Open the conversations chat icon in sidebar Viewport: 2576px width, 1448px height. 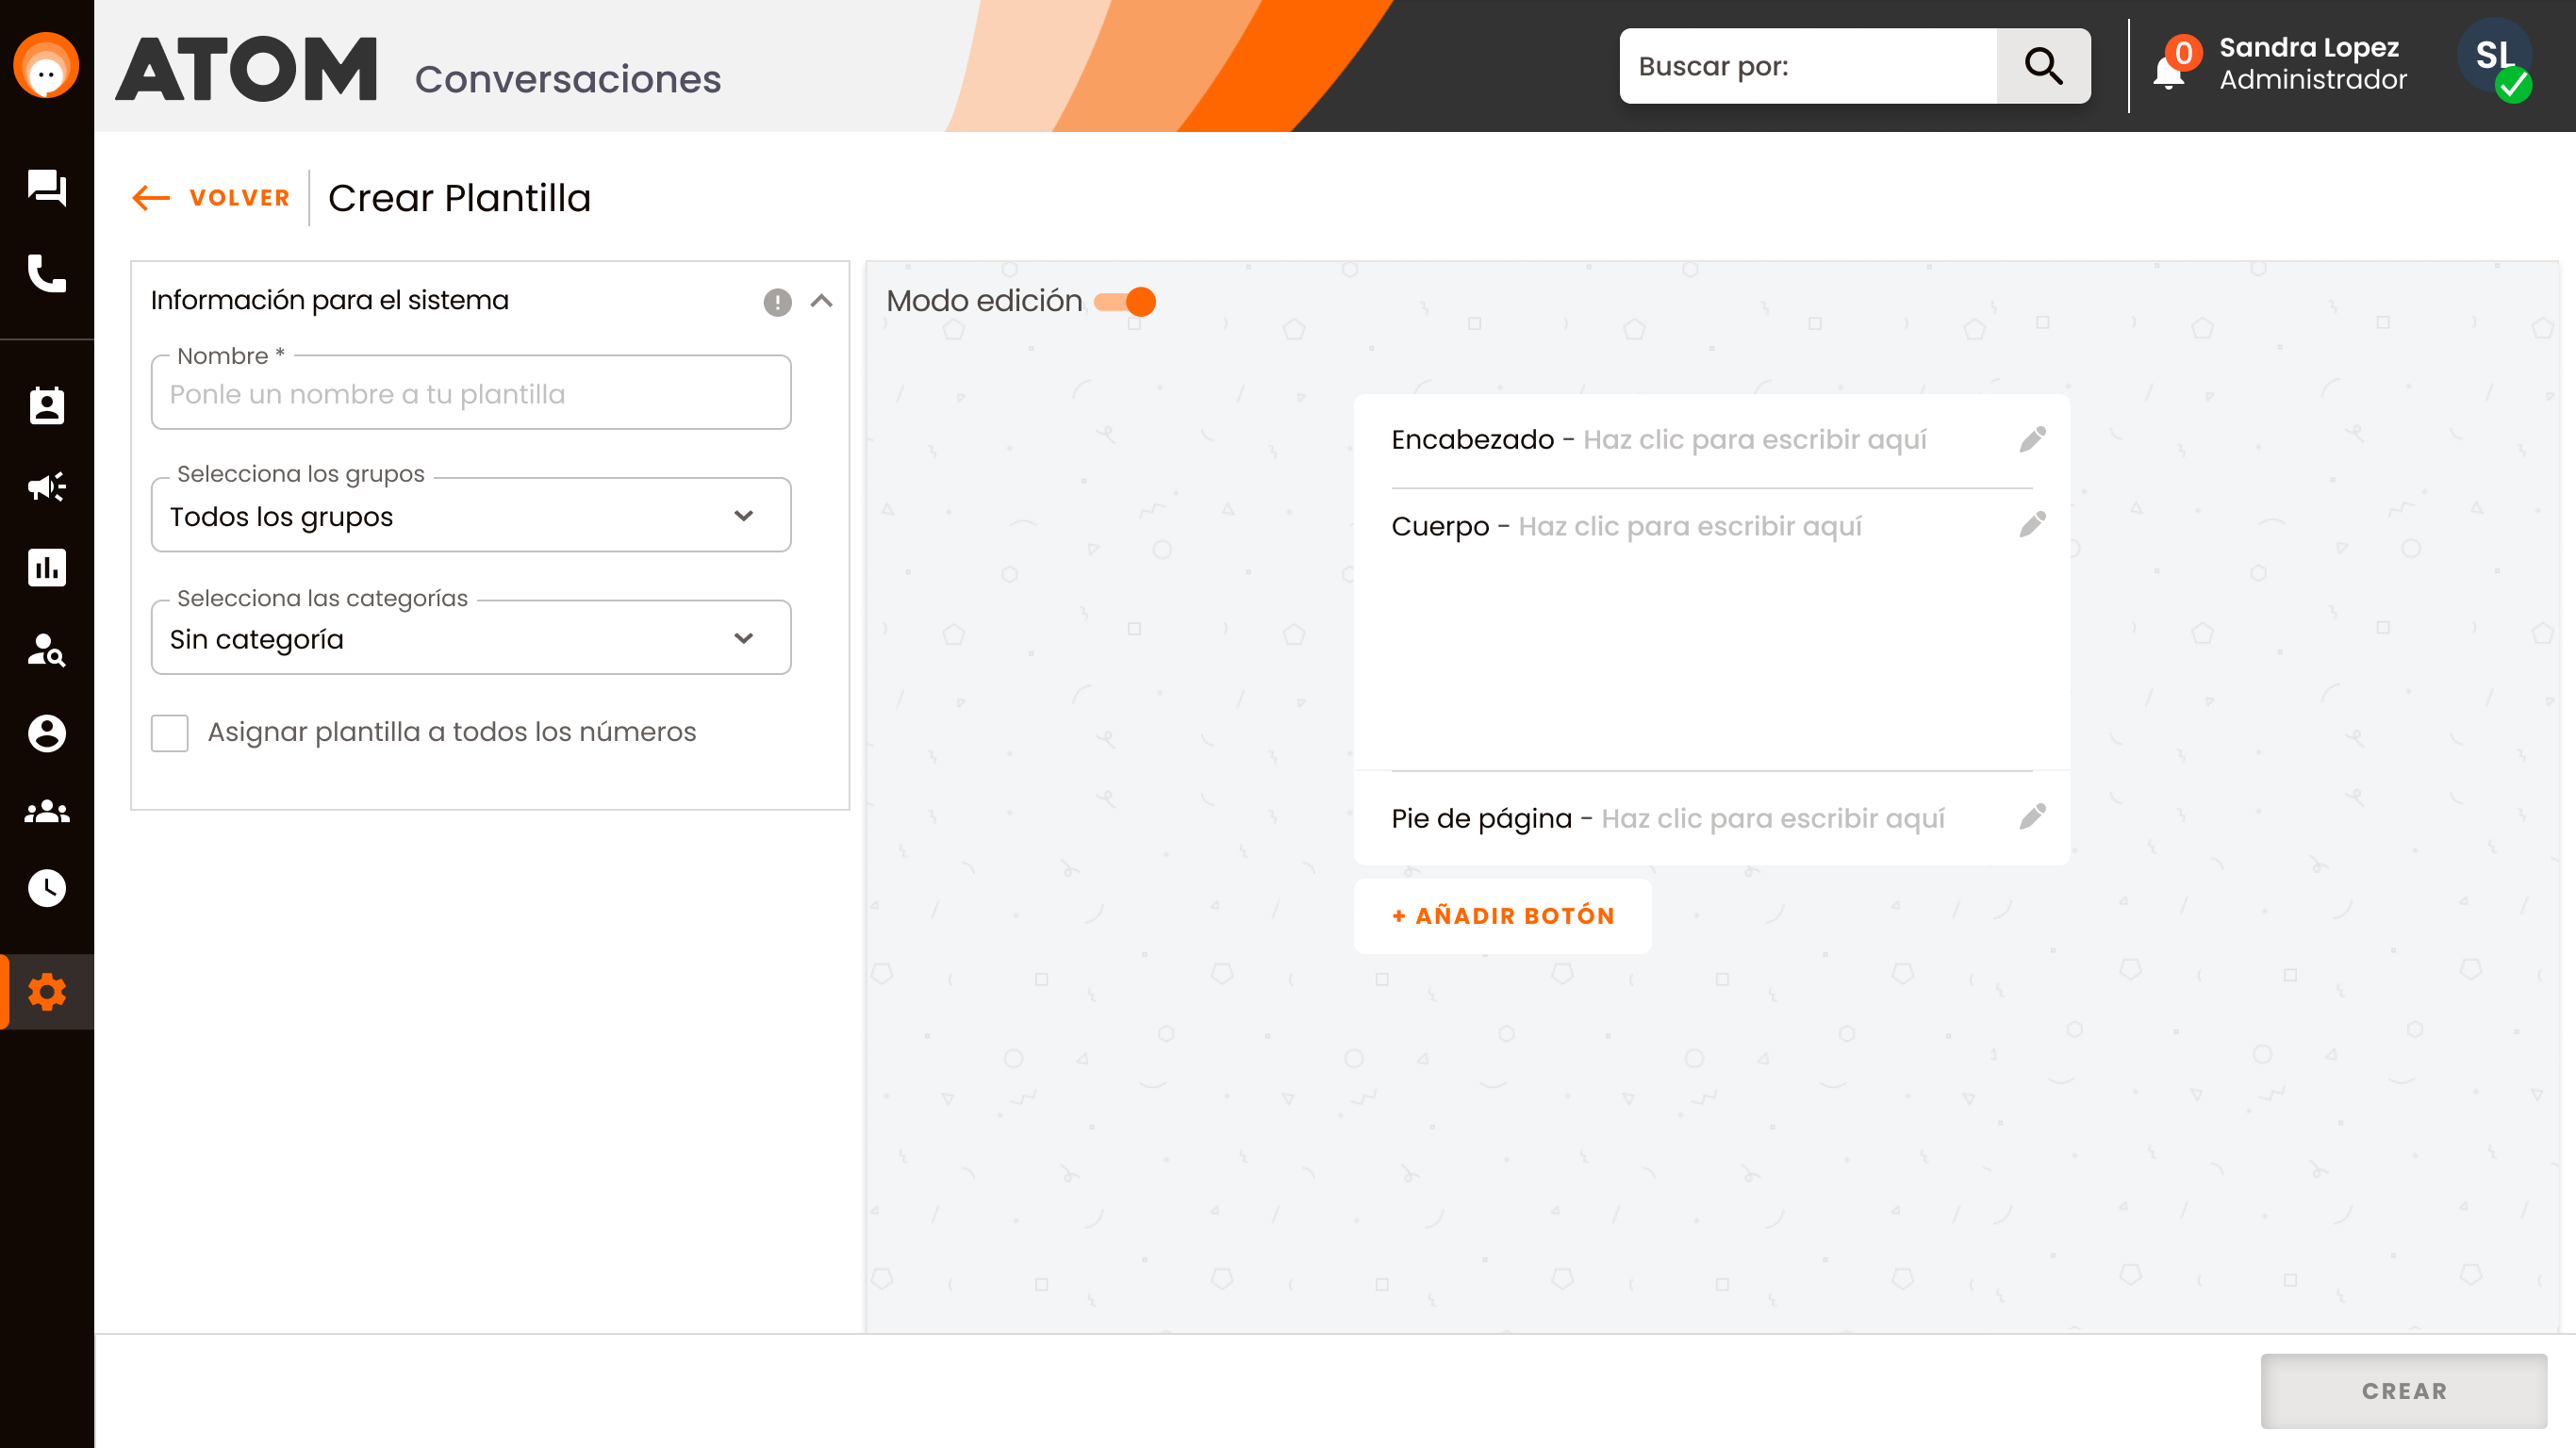coord(47,187)
